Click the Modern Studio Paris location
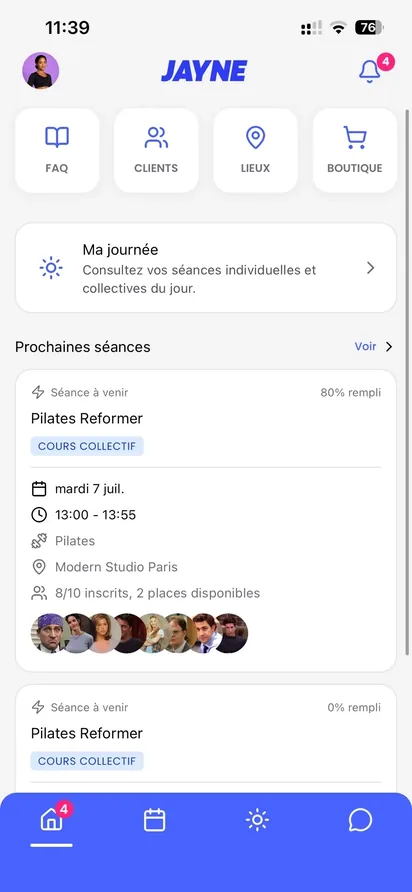The width and height of the screenshot is (412, 892). (x=116, y=567)
